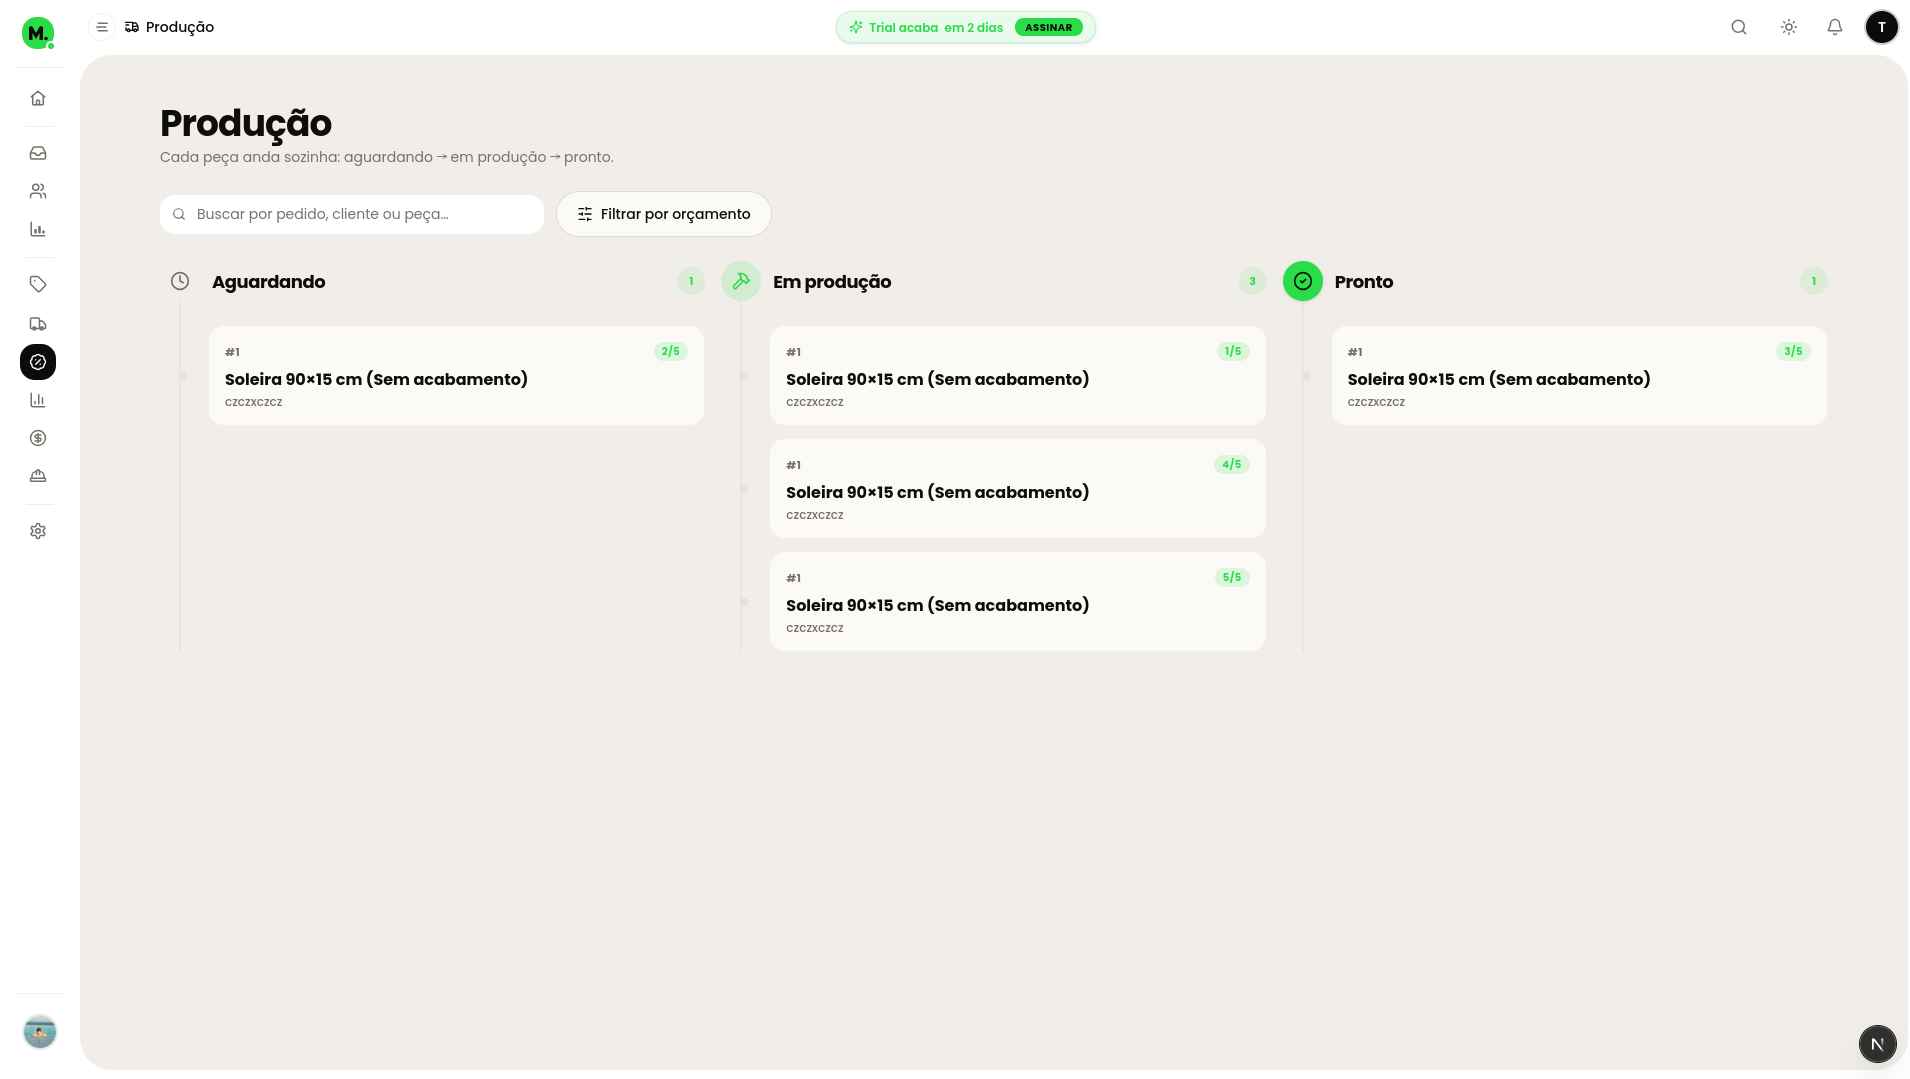
Task: Click the profile photo at sidebar bottom
Action: coord(40,1031)
